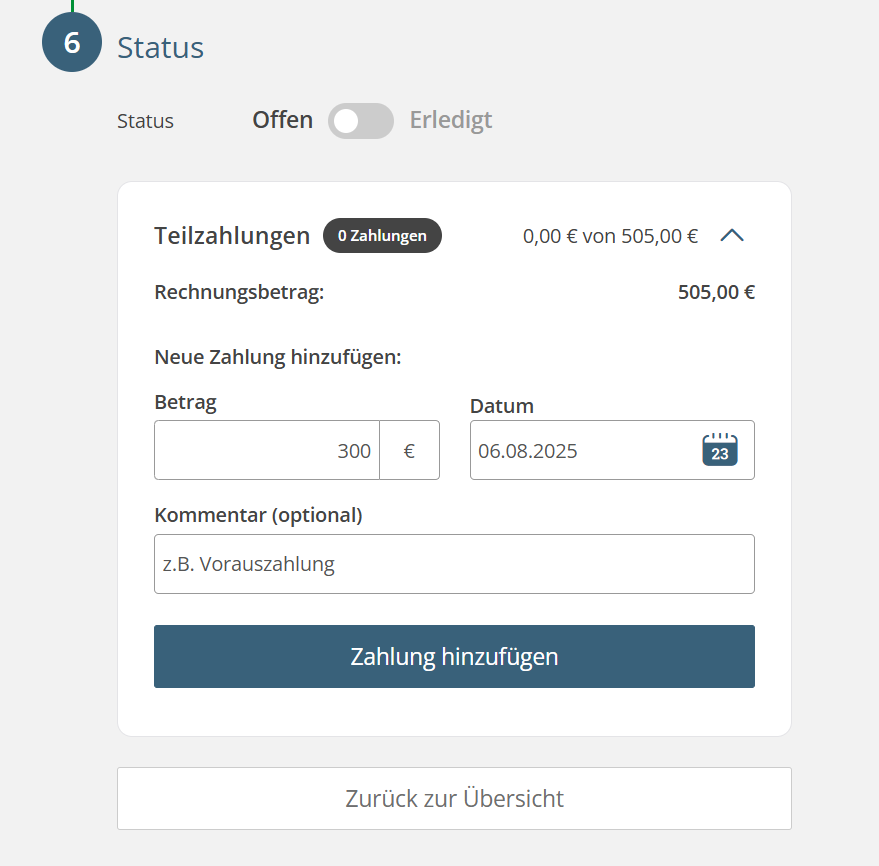Click the 'Status' section heading
The width and height of the screenshot is (879, 866).
tap(160, 47)
